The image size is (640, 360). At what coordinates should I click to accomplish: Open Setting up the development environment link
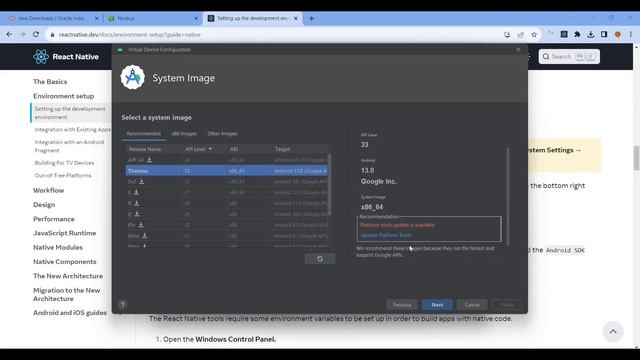[71, 113]
